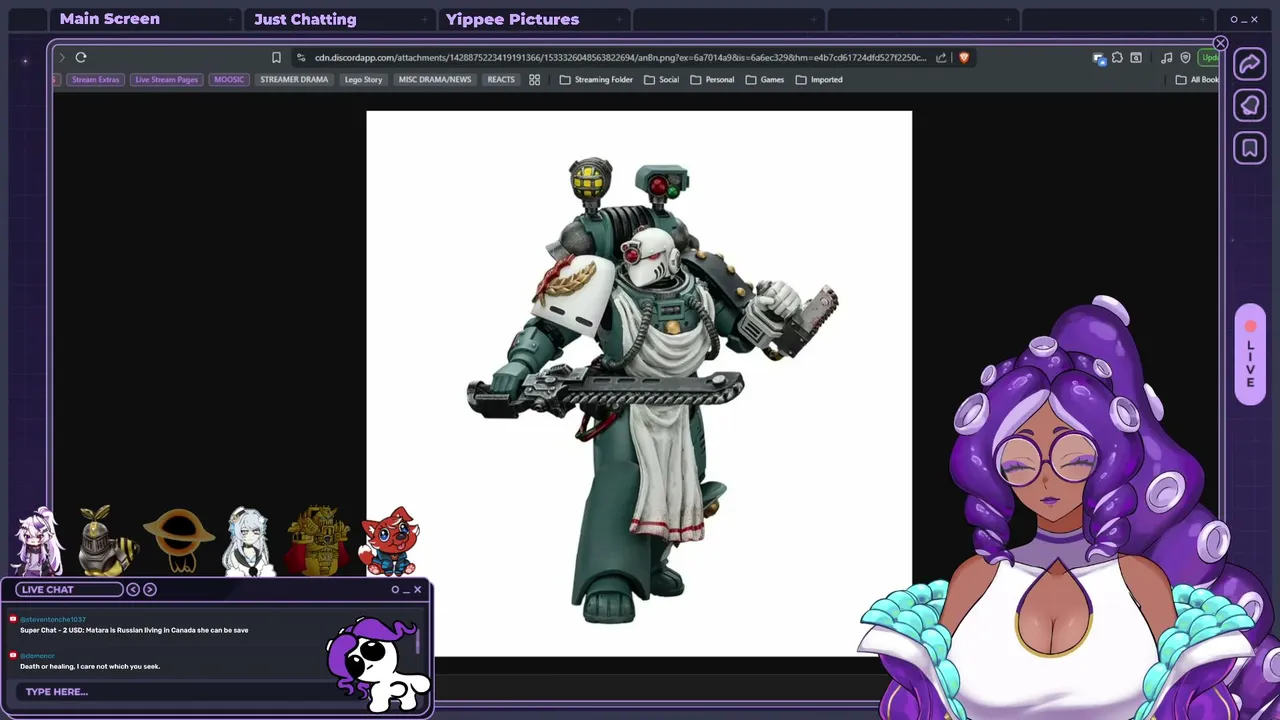Click the purple-haired chibi girl avatar
The height and width of the screenshot is (720, 1280).
point(38,542)
